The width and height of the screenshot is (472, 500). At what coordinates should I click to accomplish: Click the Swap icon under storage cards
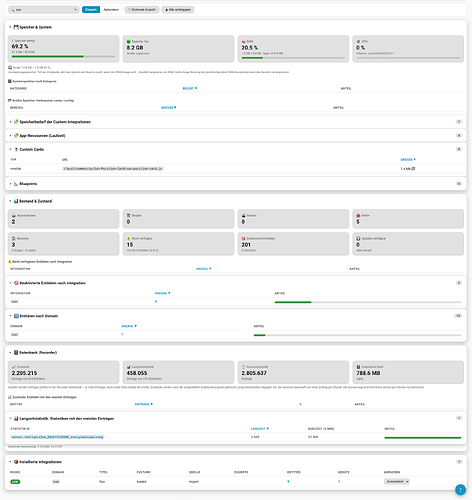coord(10,67)
